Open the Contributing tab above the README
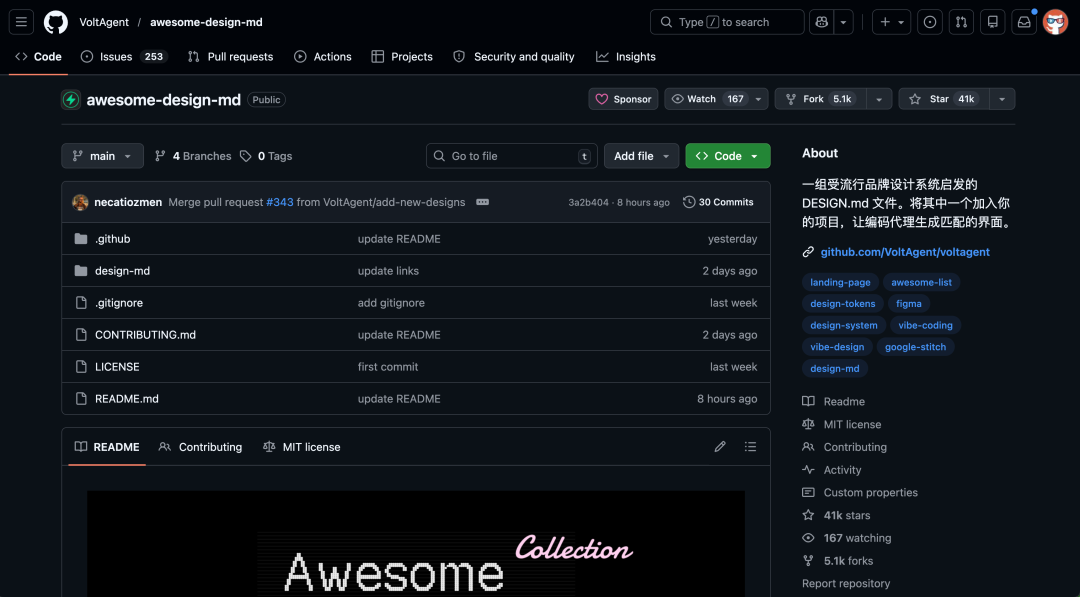Screen dimensions: 1080x597 (200, 446)
